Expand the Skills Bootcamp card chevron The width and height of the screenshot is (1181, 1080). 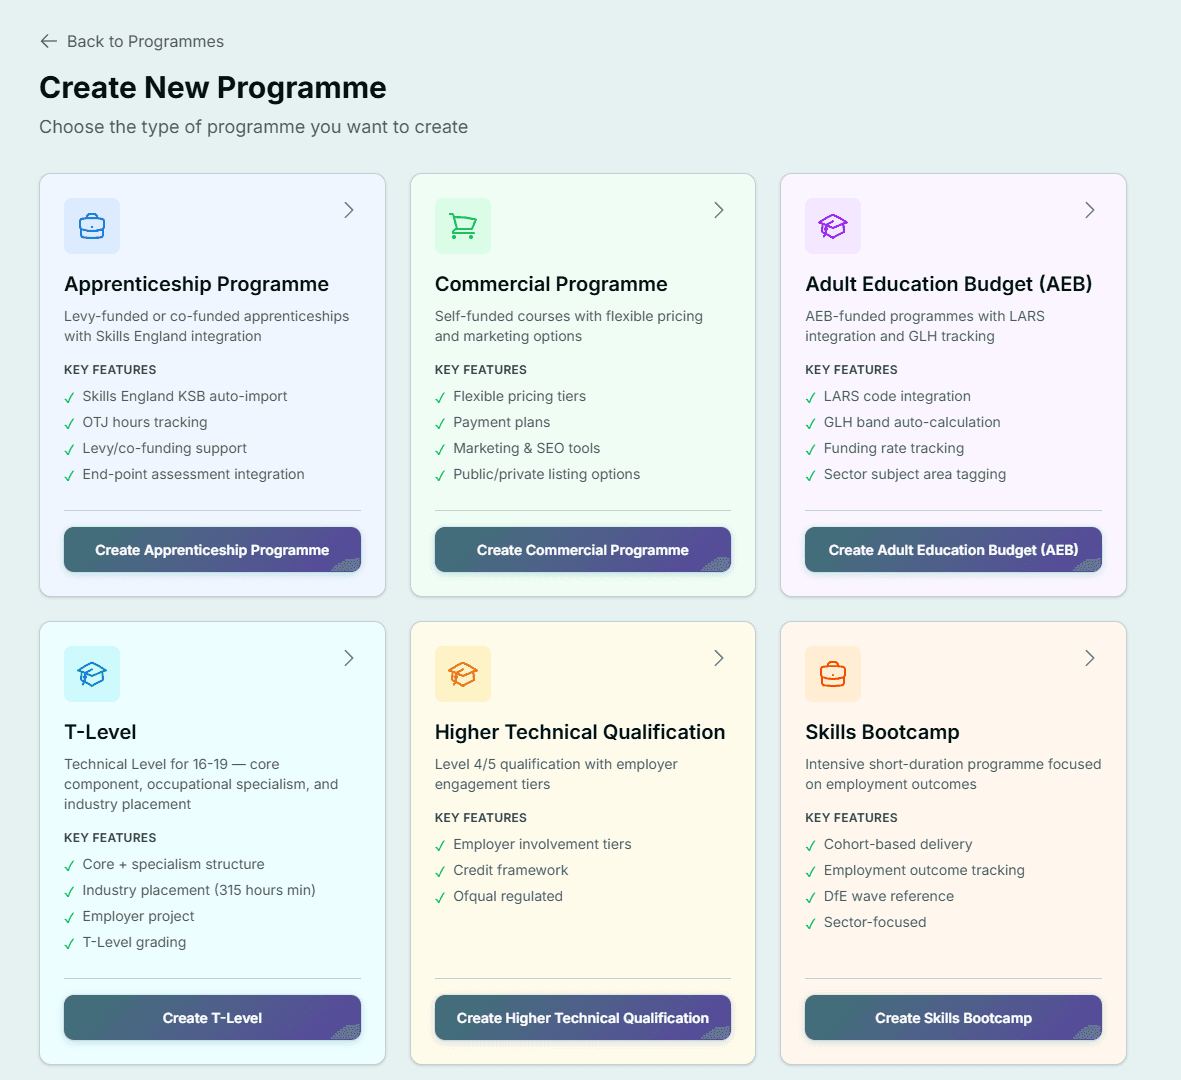1089,658
